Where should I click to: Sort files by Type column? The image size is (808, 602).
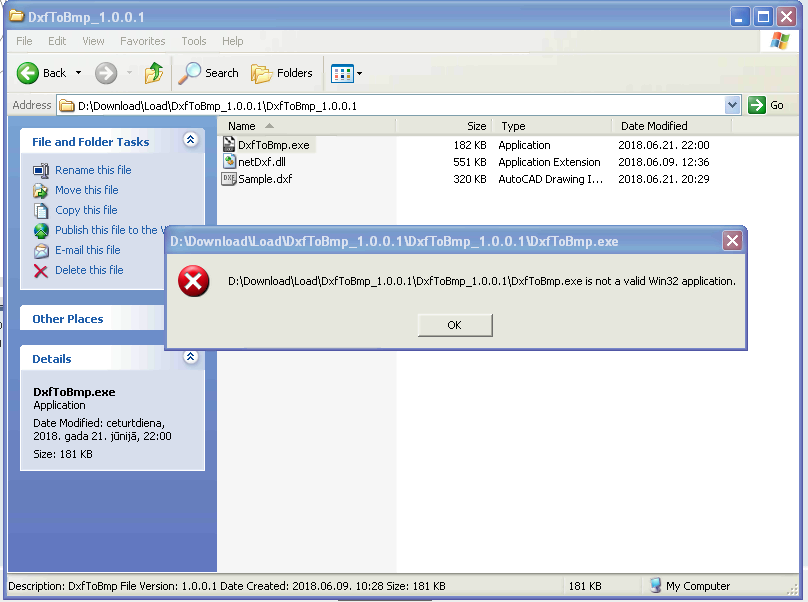pos(551,126)
